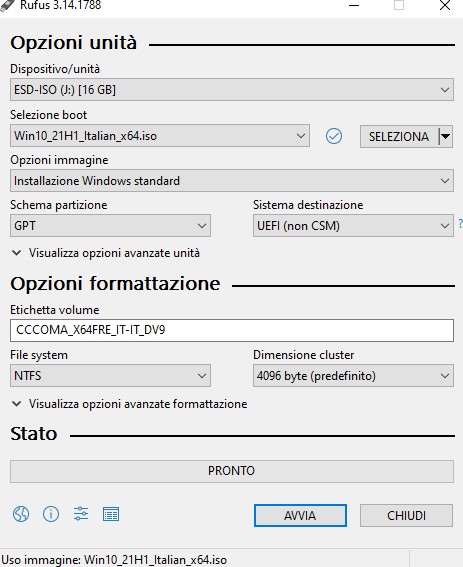Open the File system NTFS dropdown
Screen dimensions: 463x567
point(110,375)
